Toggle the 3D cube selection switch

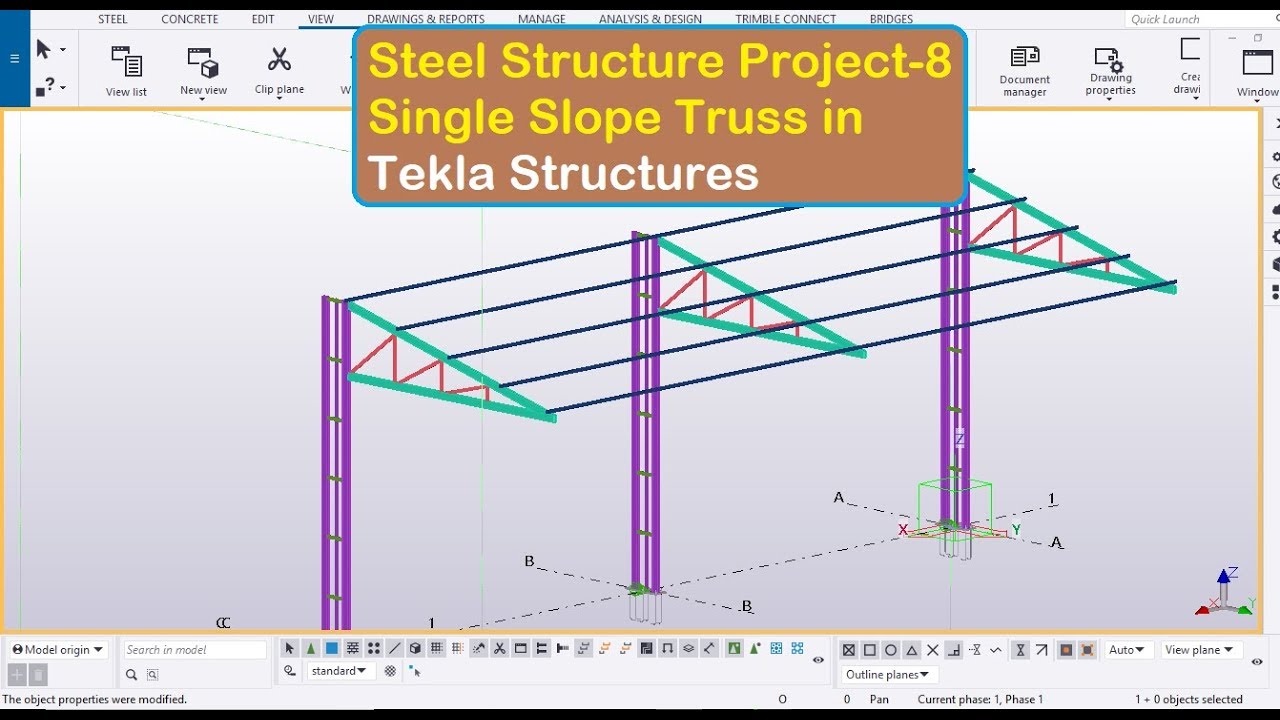point(416,649)
